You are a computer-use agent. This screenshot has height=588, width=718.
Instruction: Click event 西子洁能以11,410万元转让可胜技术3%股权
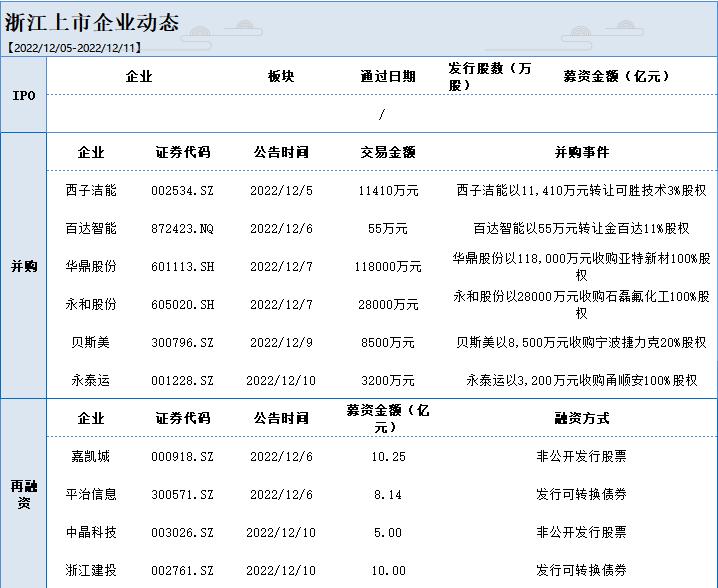point(582,190)
